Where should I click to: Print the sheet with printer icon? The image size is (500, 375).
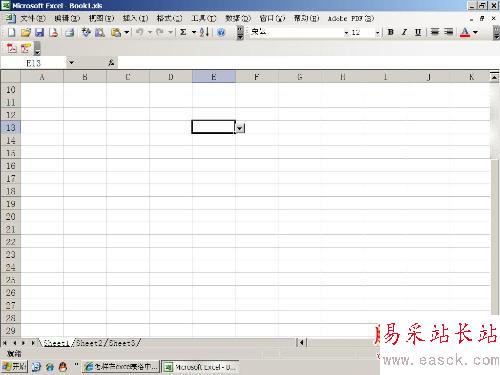[x=70, y=32]
